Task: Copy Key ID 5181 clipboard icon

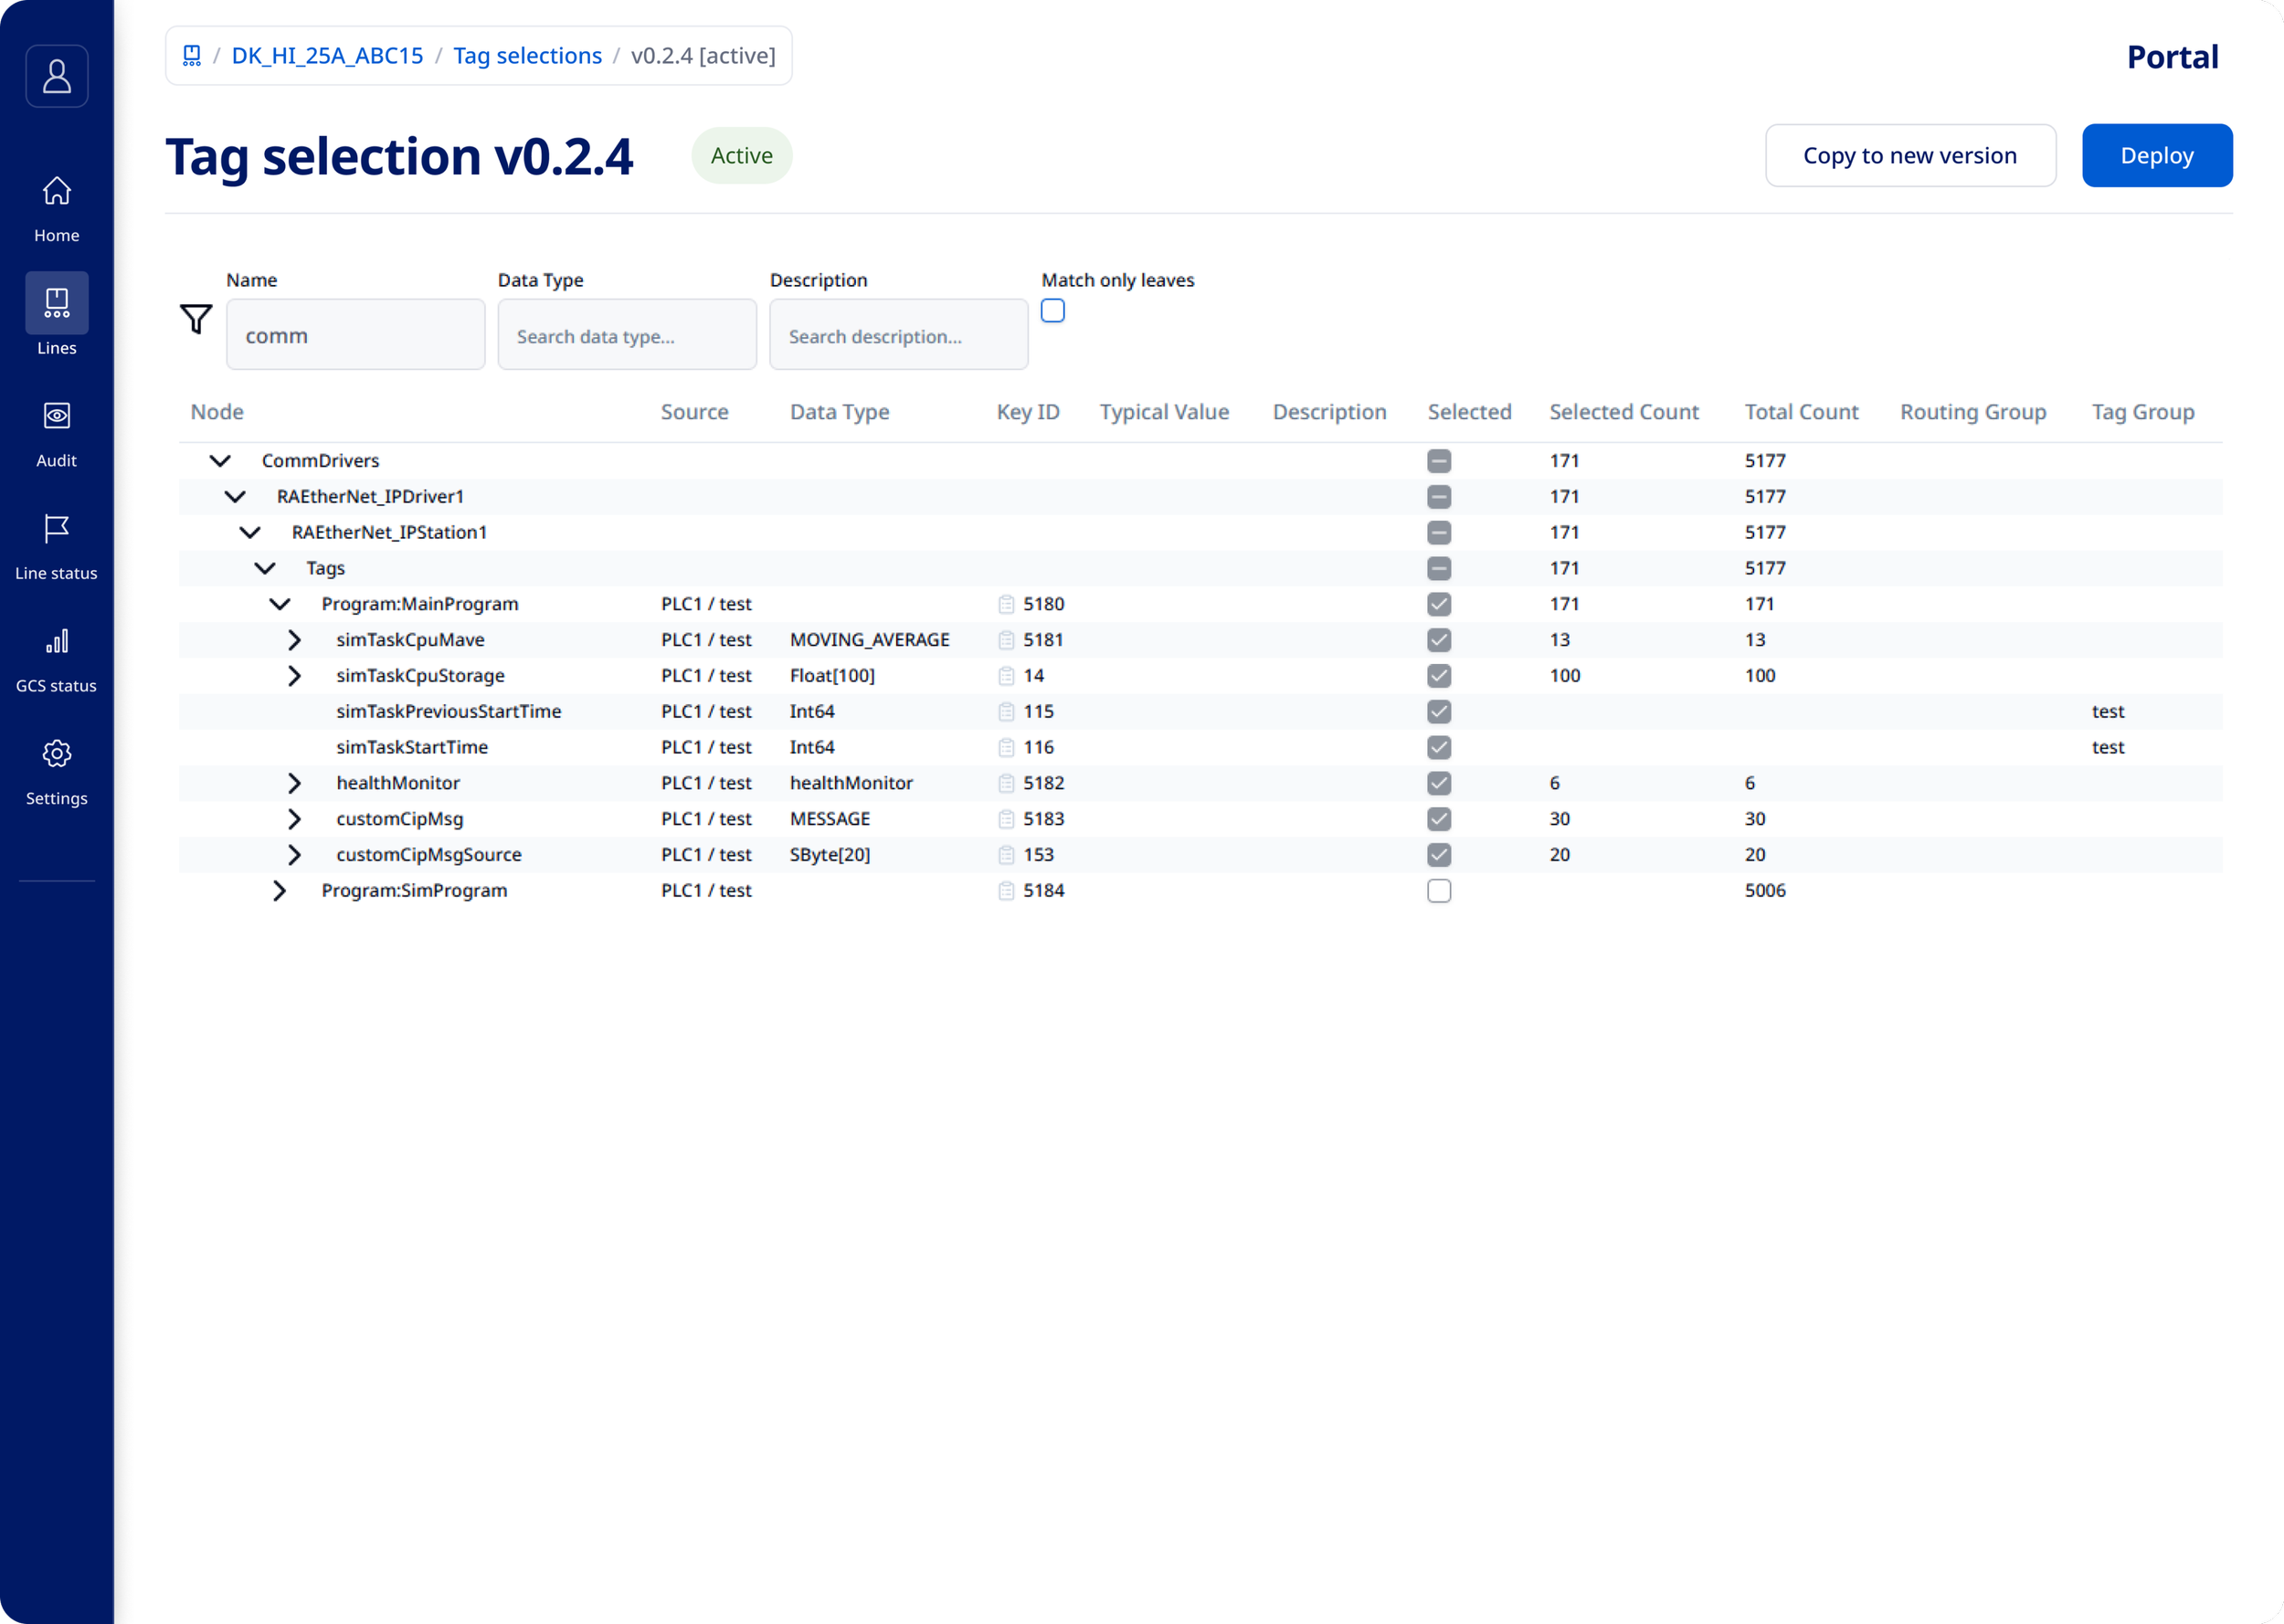Action: [1006, 640]
